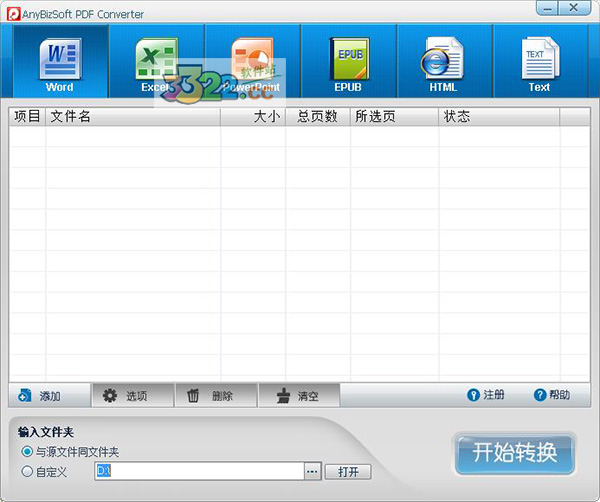Image resolution: width=600 pixels, height=502 pixels.
Task: Close the PDF Converter window
Action: [x=574, y=8]
